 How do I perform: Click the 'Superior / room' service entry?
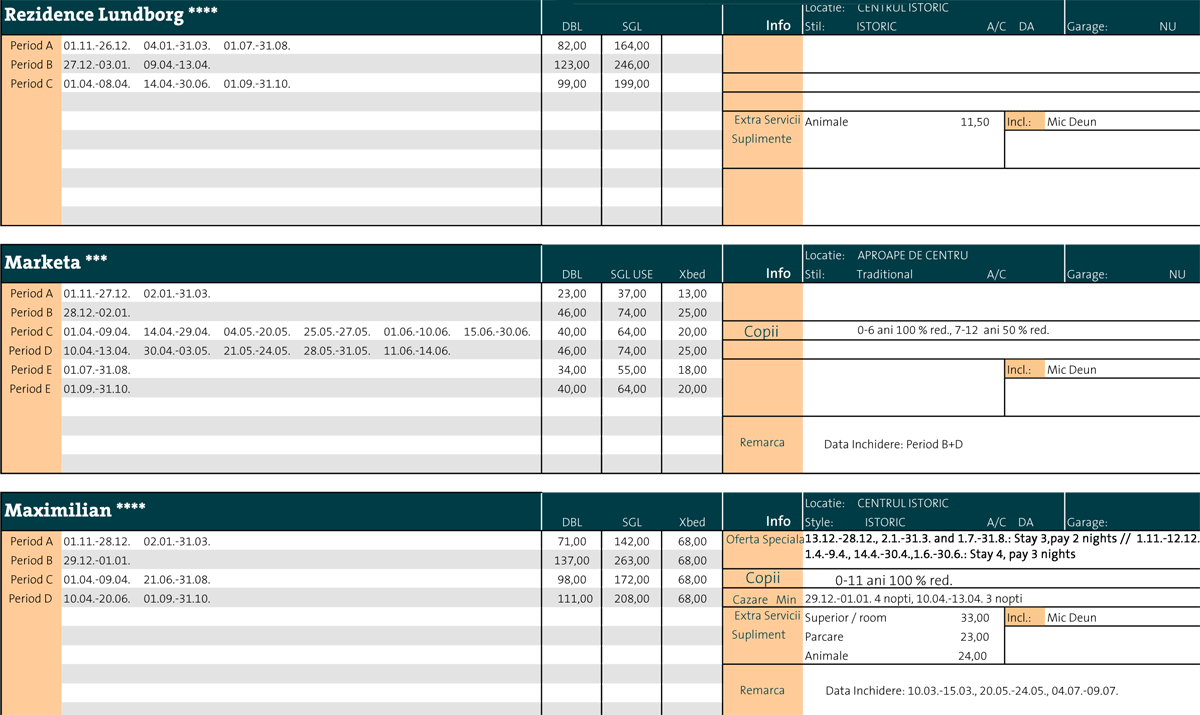[x=845, y=618]
